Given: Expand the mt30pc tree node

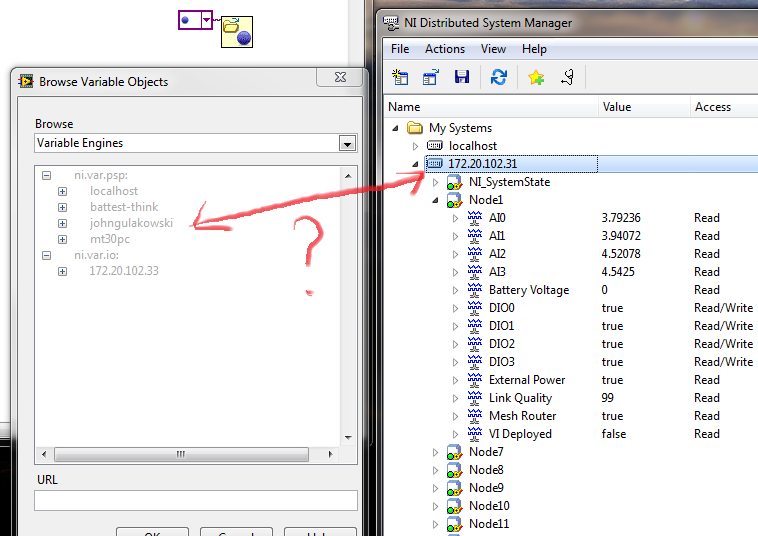Looking at the screenshot, I should point(62,239).
